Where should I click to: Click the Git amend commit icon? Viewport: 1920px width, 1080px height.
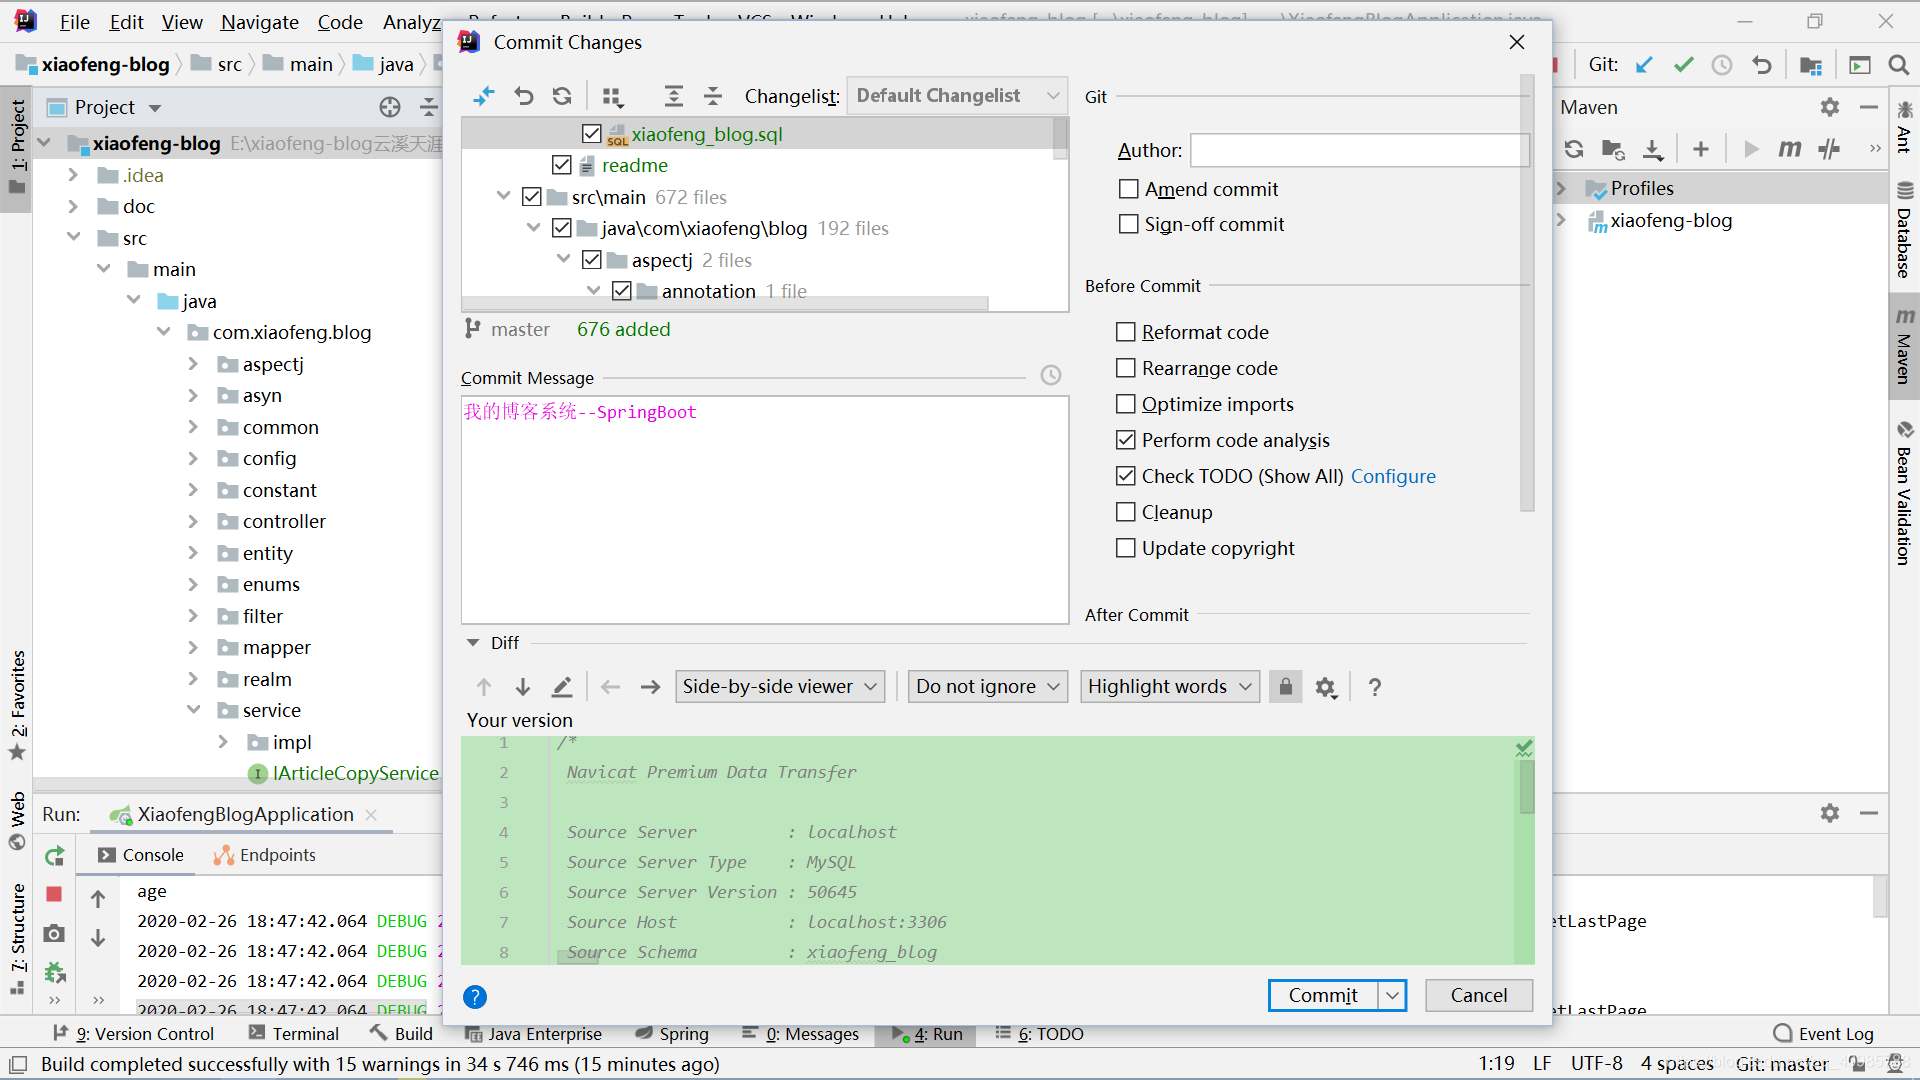point(1127,189)
